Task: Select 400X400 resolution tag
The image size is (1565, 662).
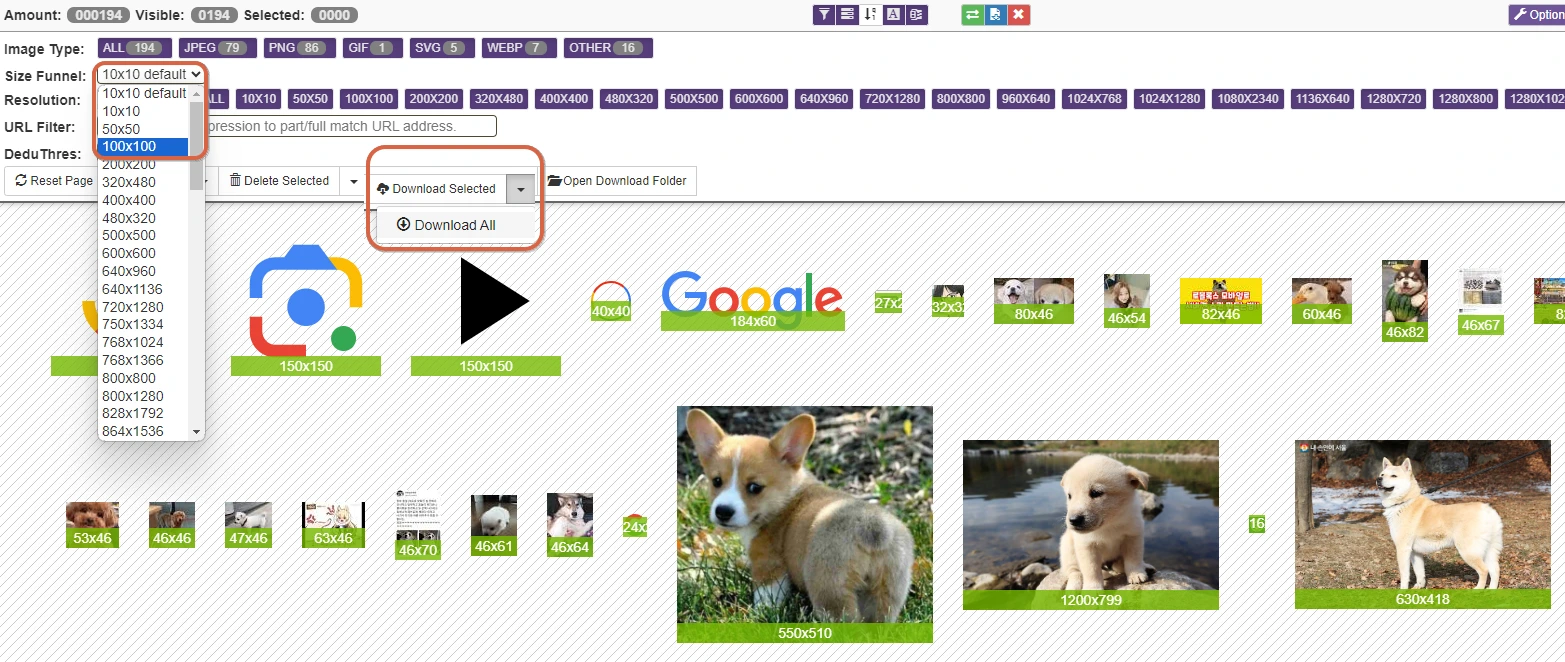Action: 565,99
